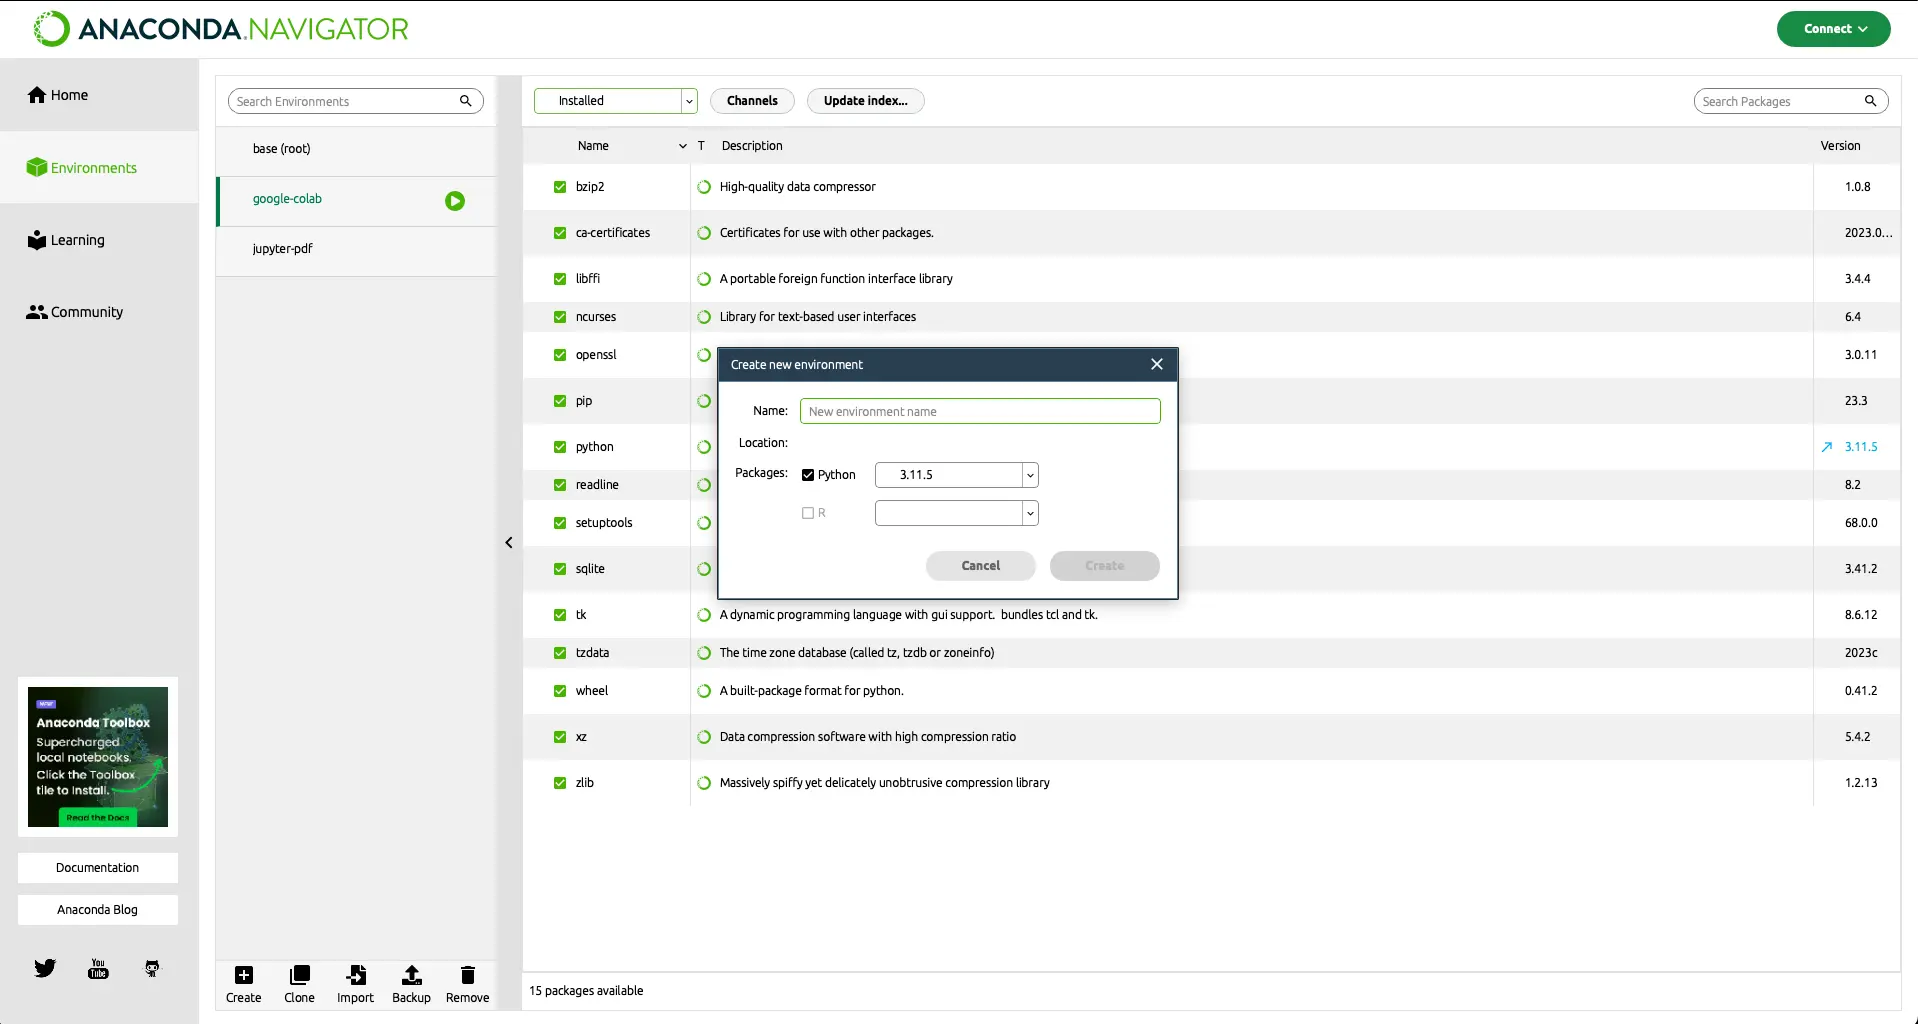Click the Backup environment icon
The width and height of the screenshot is (1918, 1024).
click(411, 975)
